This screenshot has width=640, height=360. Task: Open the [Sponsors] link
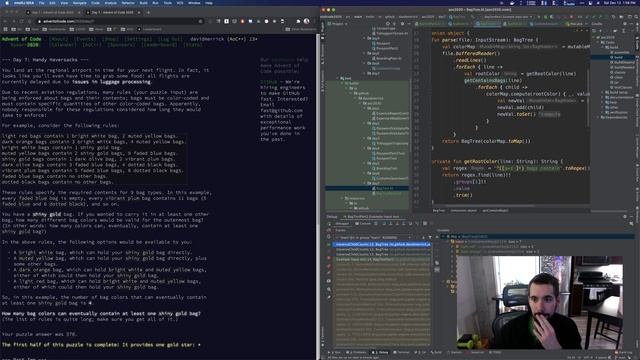pyautogui.click(x=122, y=45)
